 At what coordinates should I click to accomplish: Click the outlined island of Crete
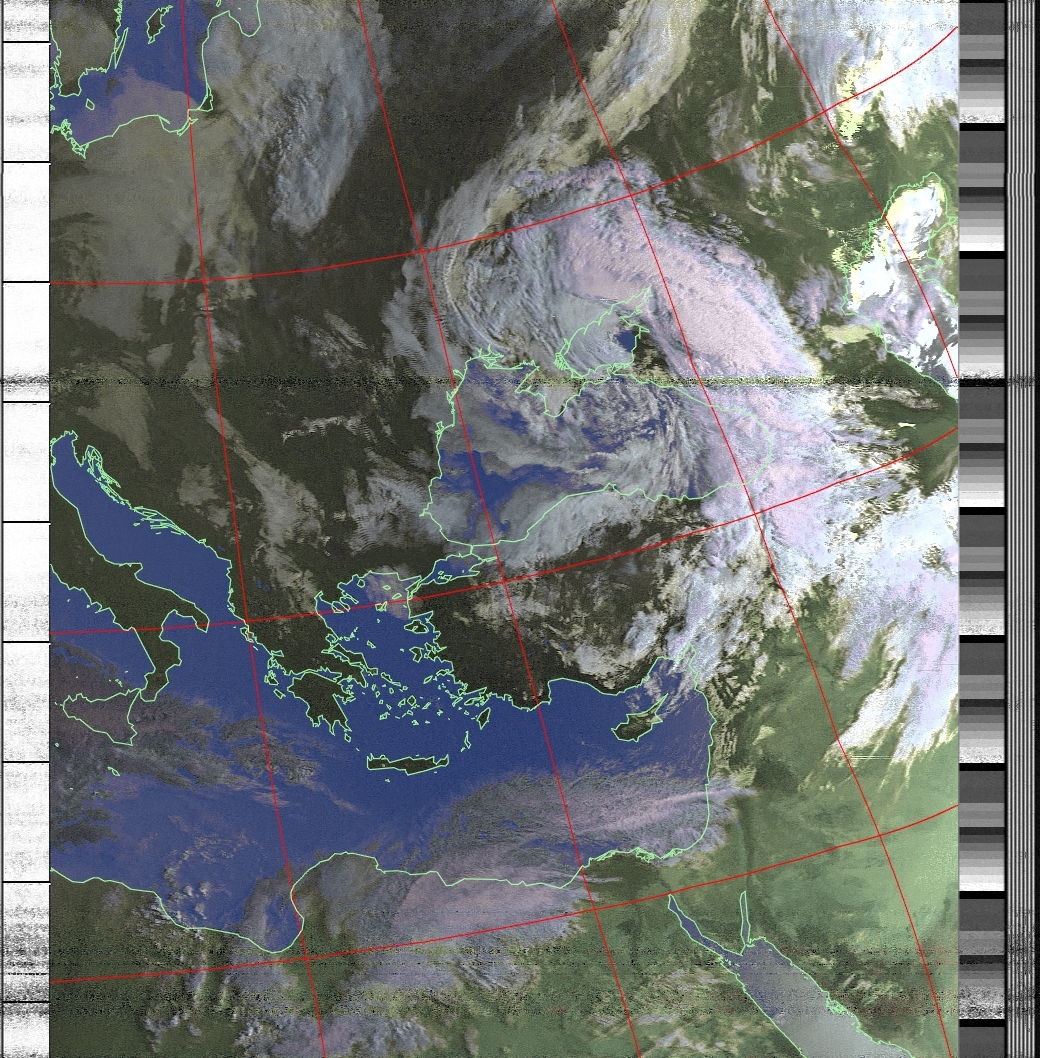(x=408, y=763)
